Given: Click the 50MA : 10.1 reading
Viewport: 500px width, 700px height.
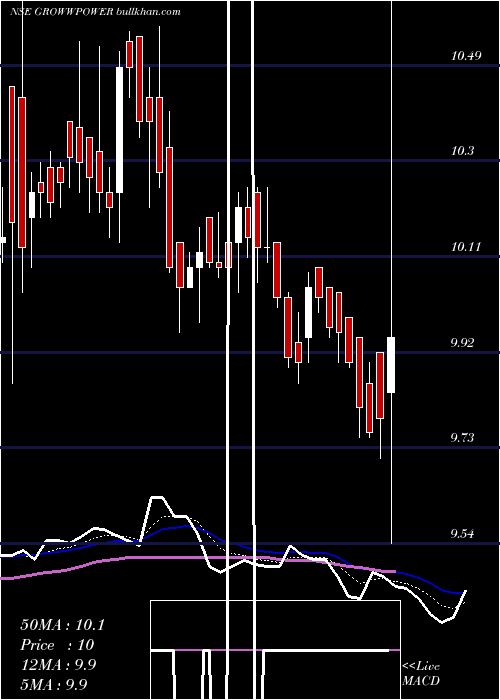Looking at the screenshot, I should coord(62,625).
